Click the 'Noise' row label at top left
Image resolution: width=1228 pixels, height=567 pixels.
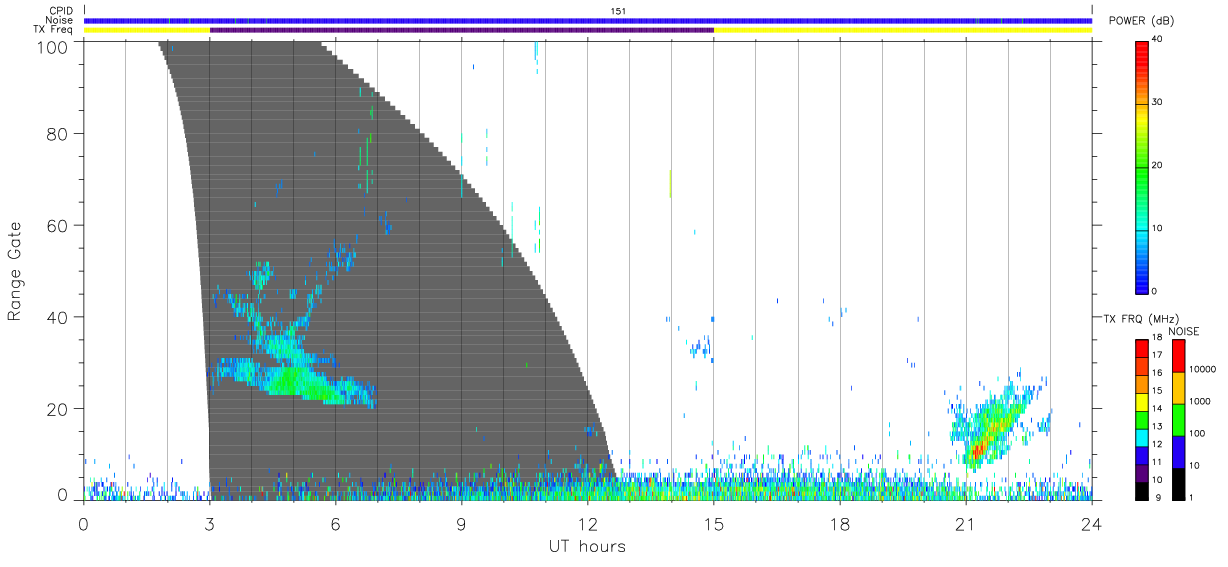[x=60, y=20]
